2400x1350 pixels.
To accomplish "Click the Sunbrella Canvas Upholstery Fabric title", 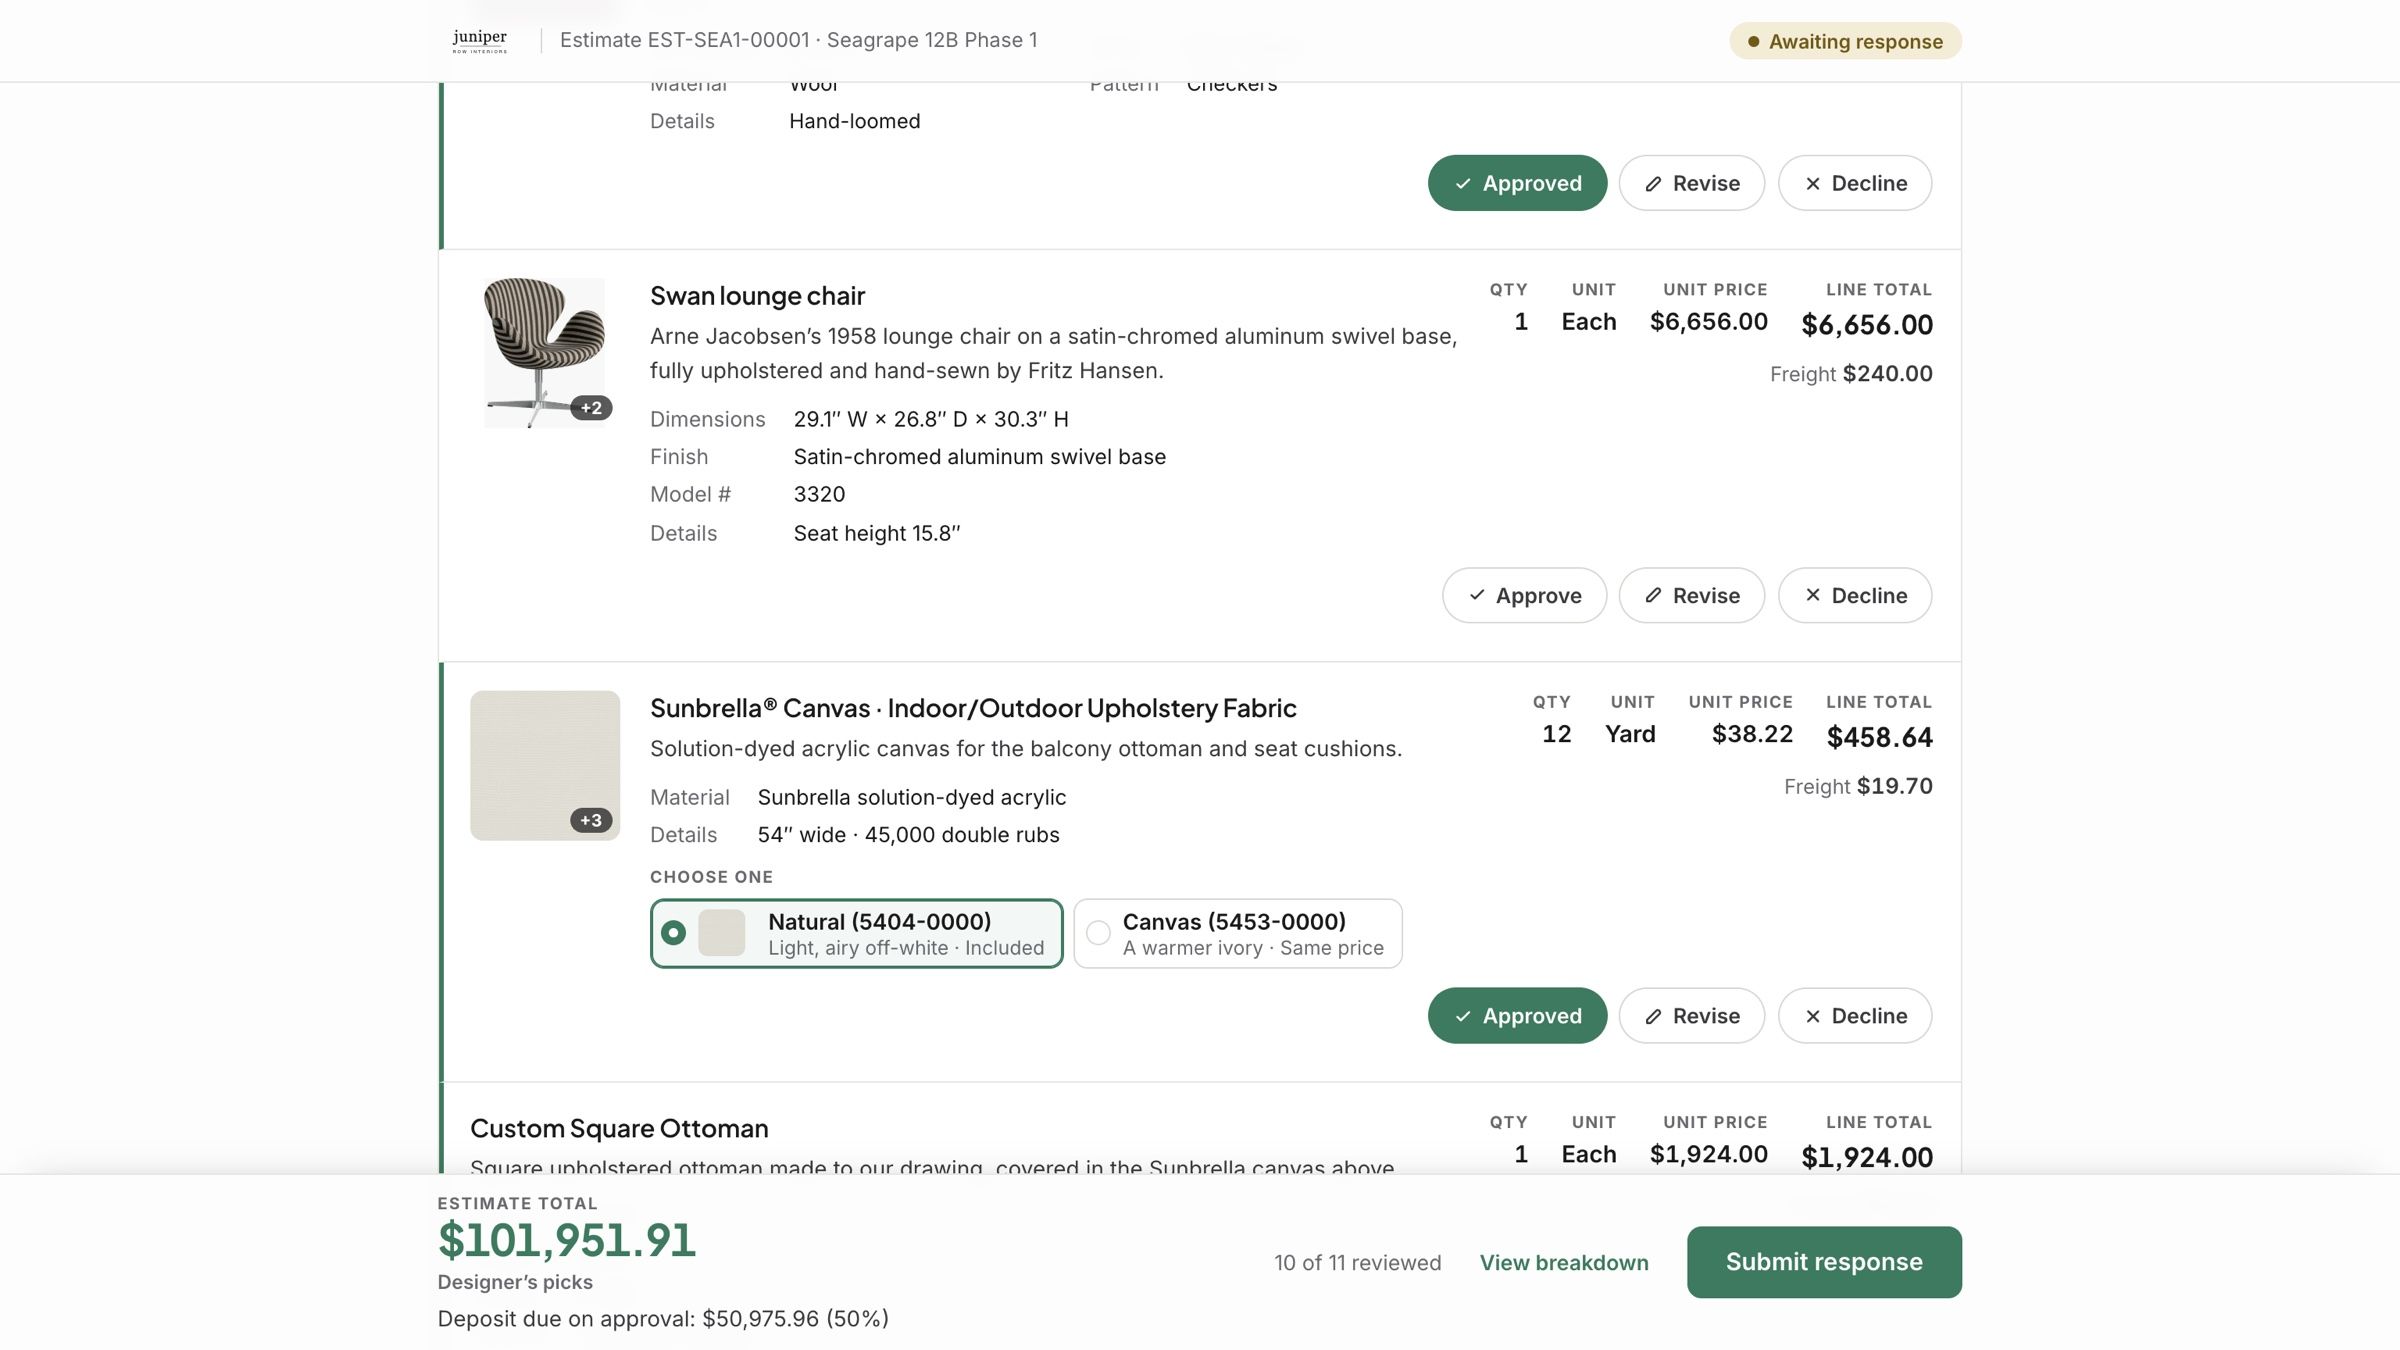I will [973, 709].
